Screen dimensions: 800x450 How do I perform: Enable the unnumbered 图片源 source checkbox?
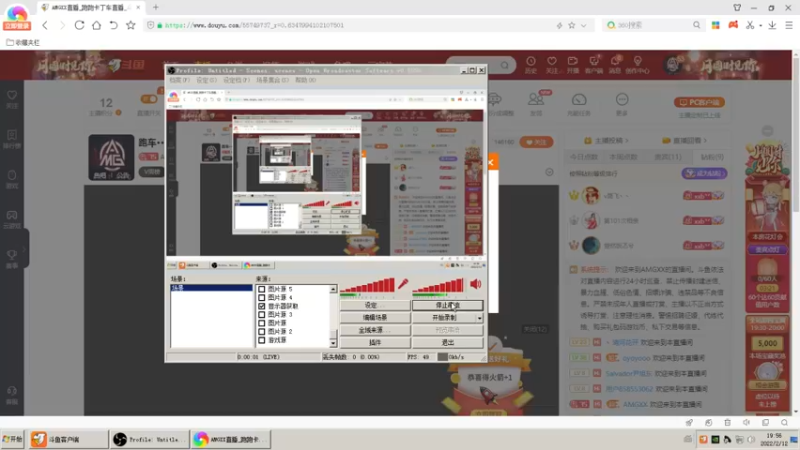[262, 323]
